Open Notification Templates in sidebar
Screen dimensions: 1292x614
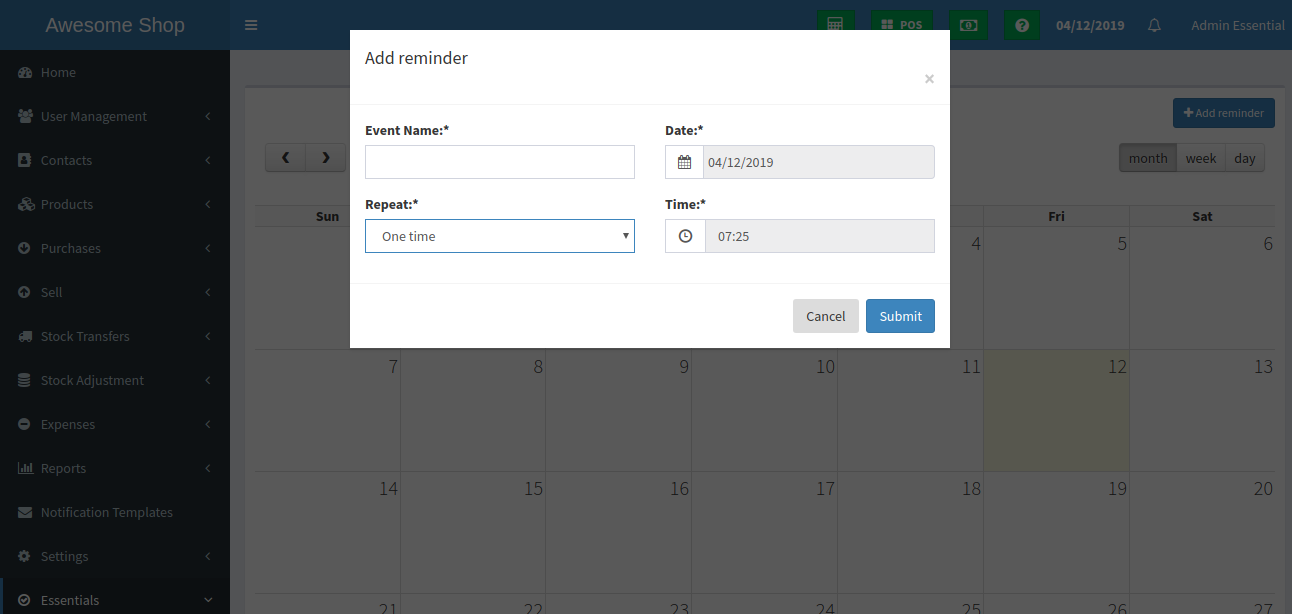point(107,512)
